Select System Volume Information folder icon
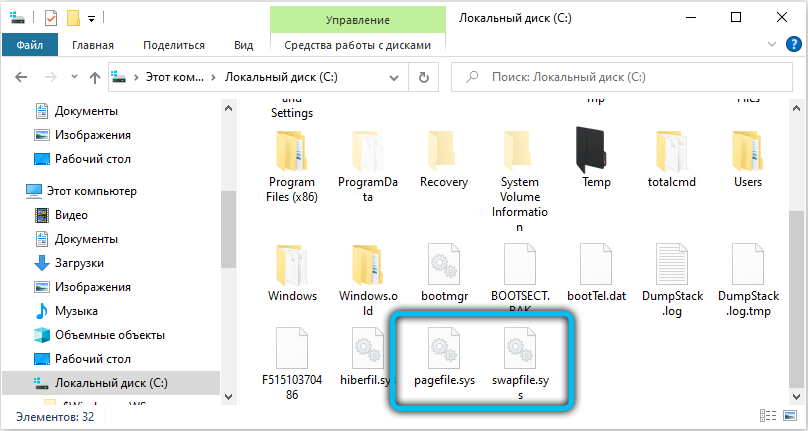The width and height of the screenshot is (808, 431). tap(519, 151)
